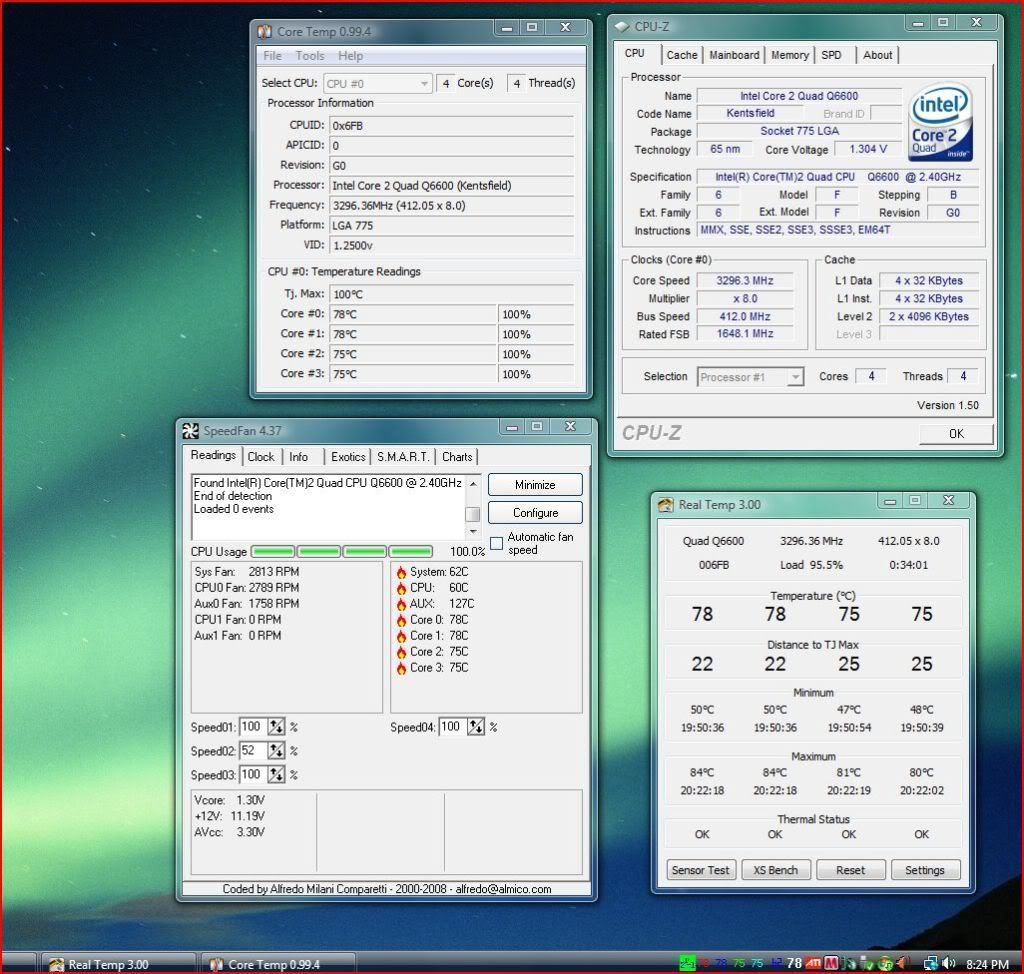Viewport: 1024px width, 974px height.
Task: Open the Exotics tab in SpeedFan
Action: (x=348, y=457)
